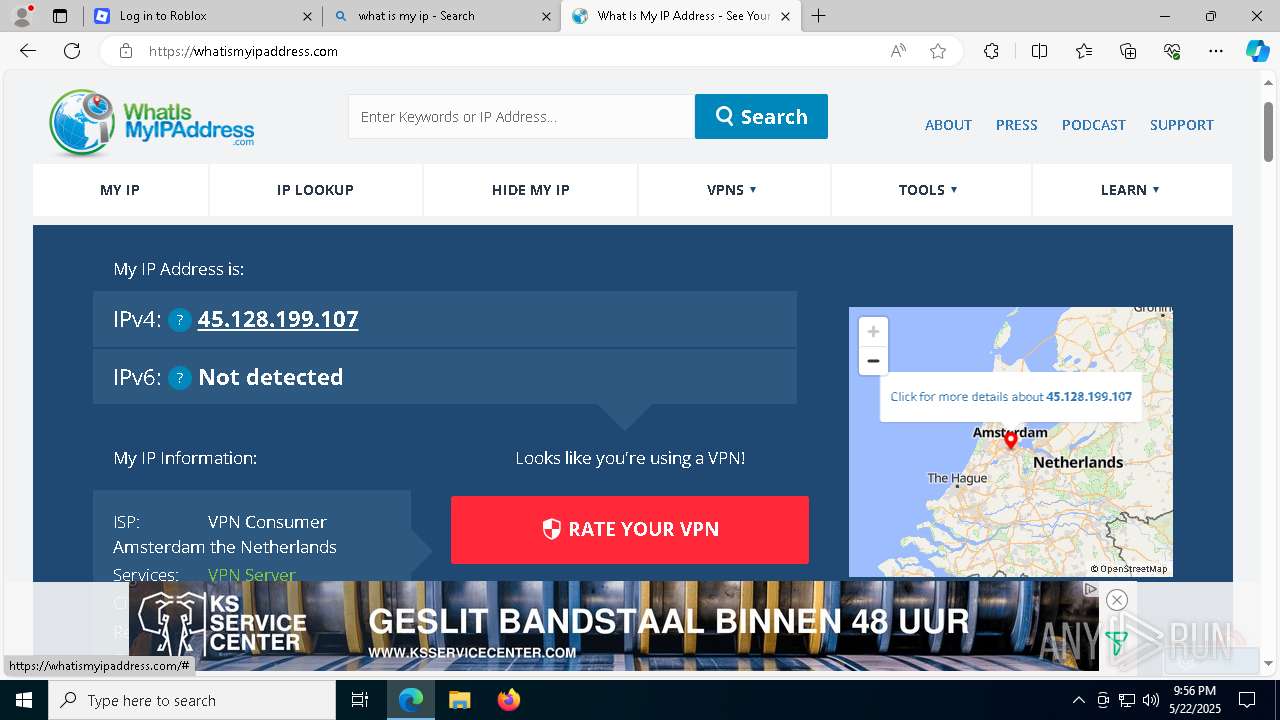
Task: Open Collections icon in toolbar
Action: click(1128, 51)
